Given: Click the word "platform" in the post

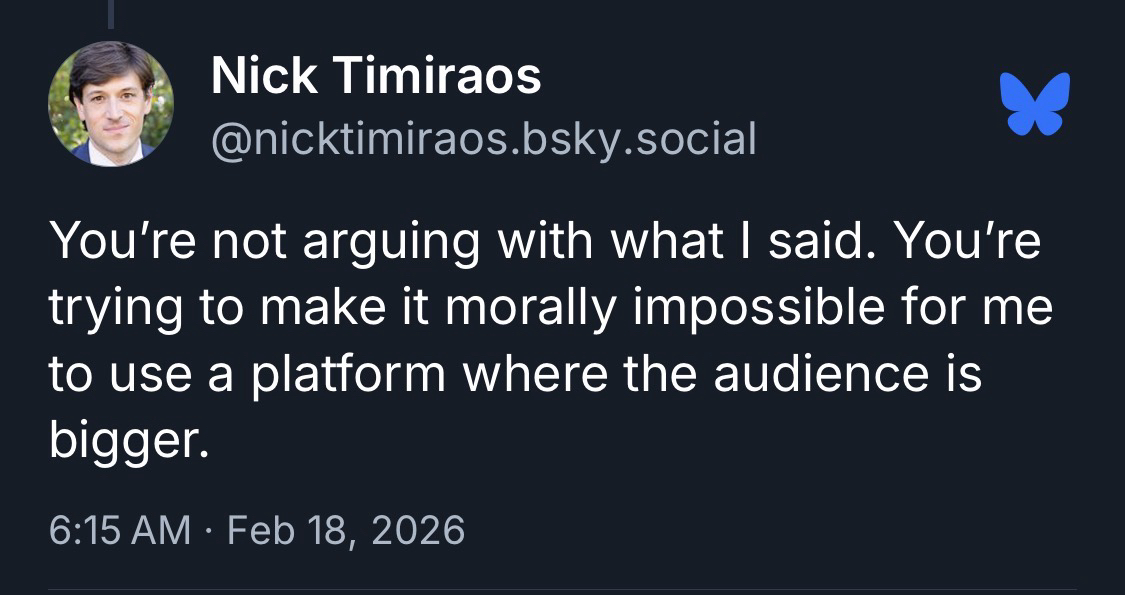Looking at the screenshot, I should click(350, 374).
